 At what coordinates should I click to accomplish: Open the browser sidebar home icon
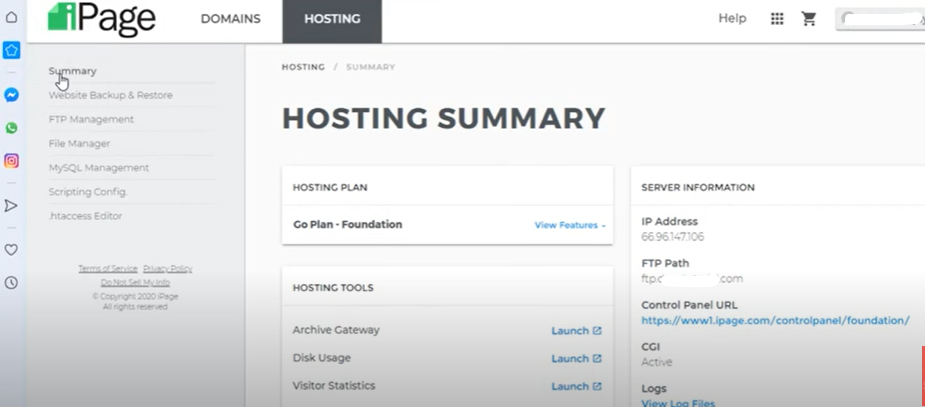pyautogui.click(x=11, y=17)
